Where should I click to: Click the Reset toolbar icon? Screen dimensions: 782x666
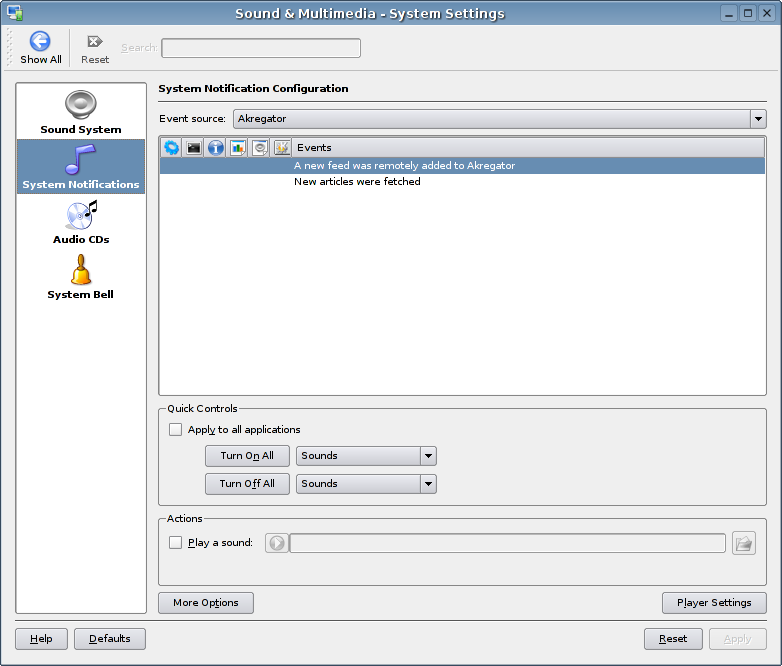pos(95,41)
